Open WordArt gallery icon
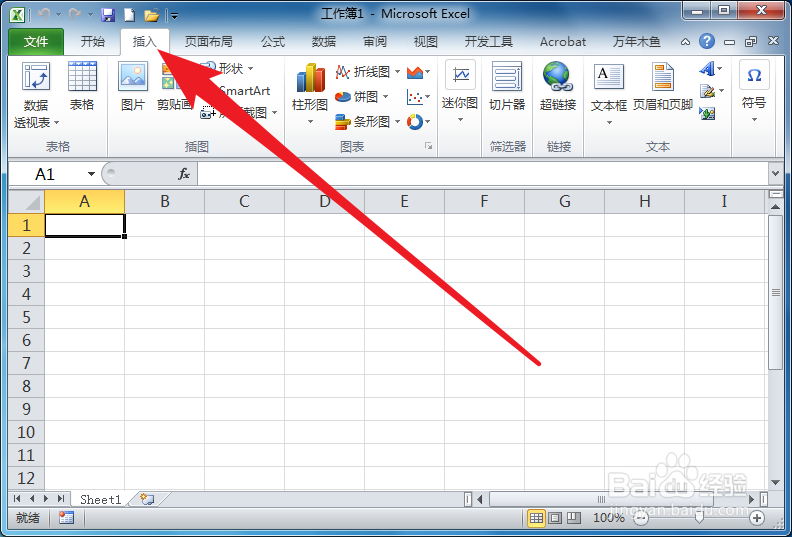This screenshot has width=792, height=537. (711, 68)
